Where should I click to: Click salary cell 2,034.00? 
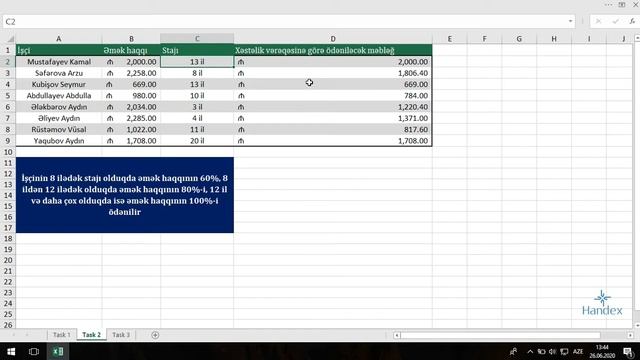pyautogui.click(x=131, y=107)
